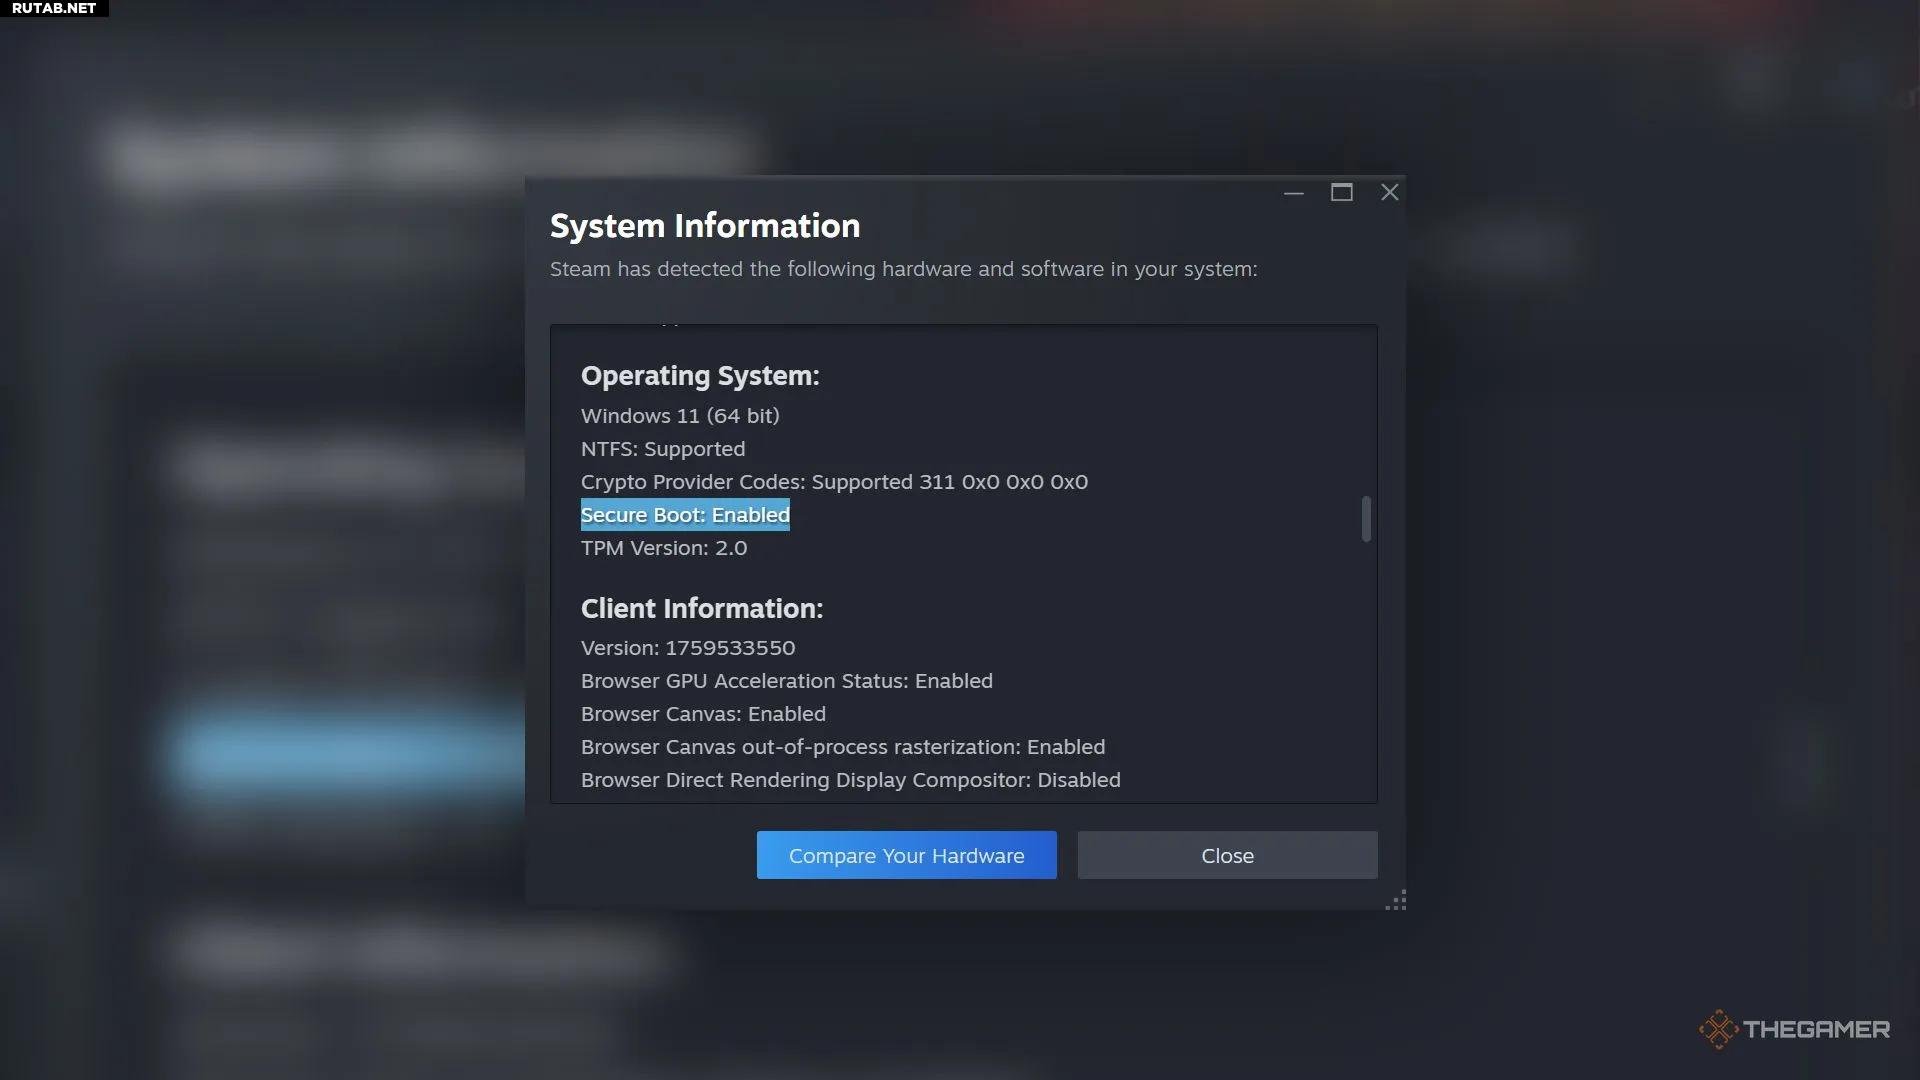Image resolution: width=1920 pixels, height=1080 pixels.
Task: Minimize the System Information dialog
Action: pyautogui.click(x=1294, y=193)
